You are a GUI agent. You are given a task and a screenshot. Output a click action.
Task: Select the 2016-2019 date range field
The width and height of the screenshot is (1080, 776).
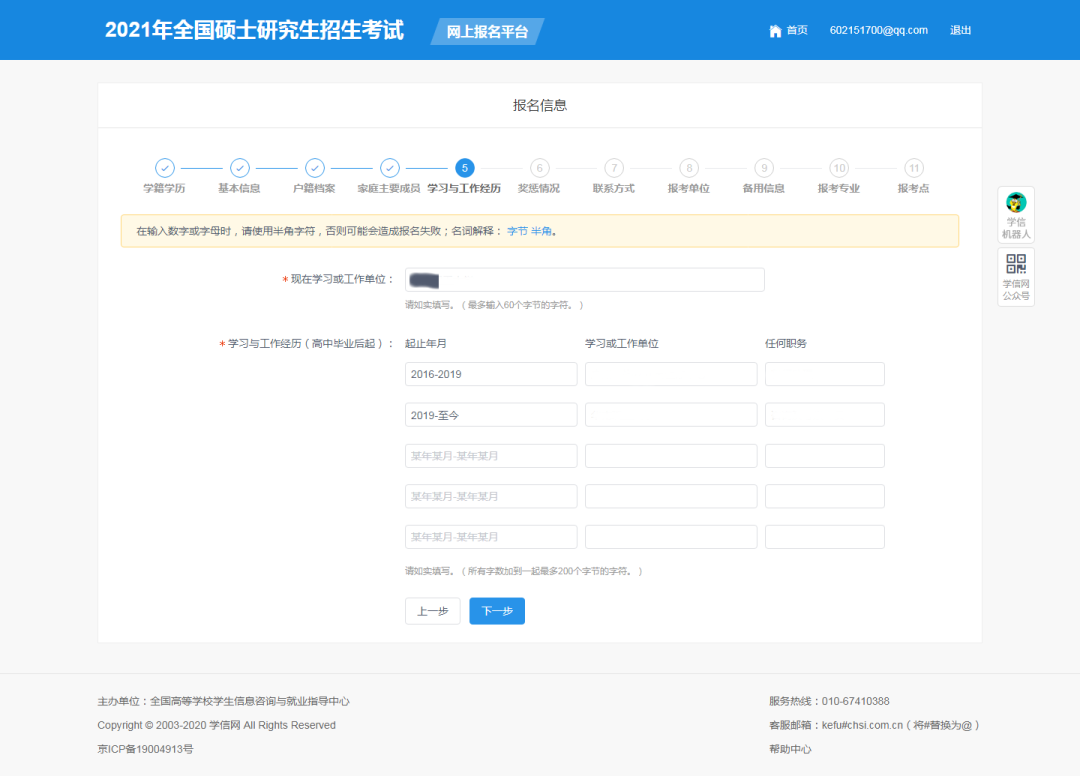click(490, 373)
